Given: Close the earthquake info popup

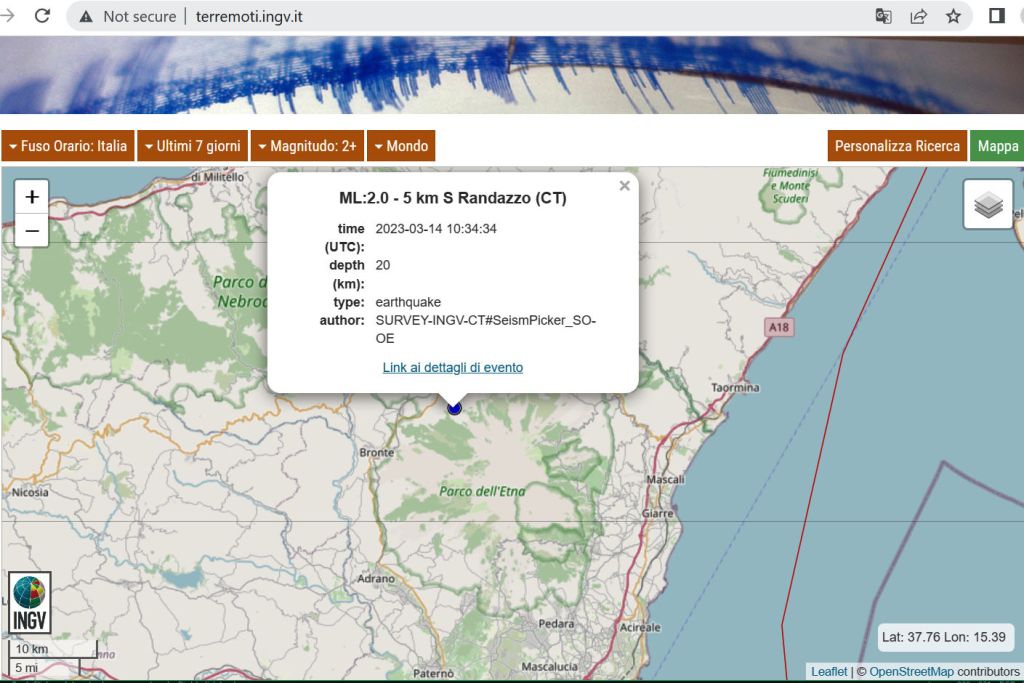Looking at the screenshot, I should pos(624,186).
